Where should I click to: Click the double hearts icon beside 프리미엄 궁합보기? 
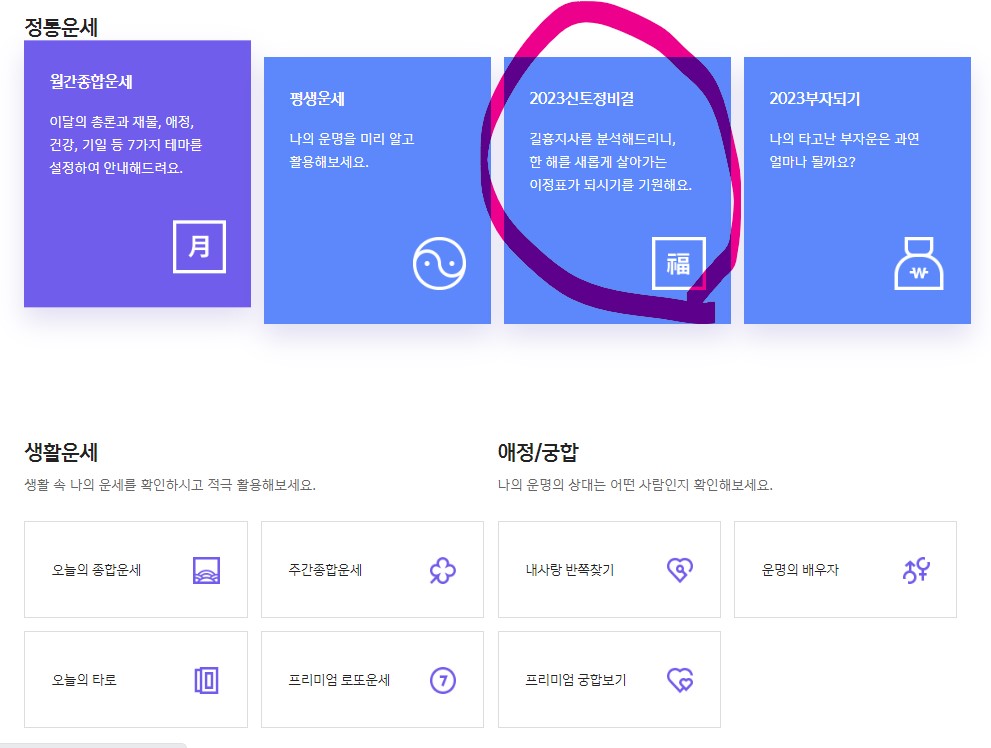(x=680, y=680)
